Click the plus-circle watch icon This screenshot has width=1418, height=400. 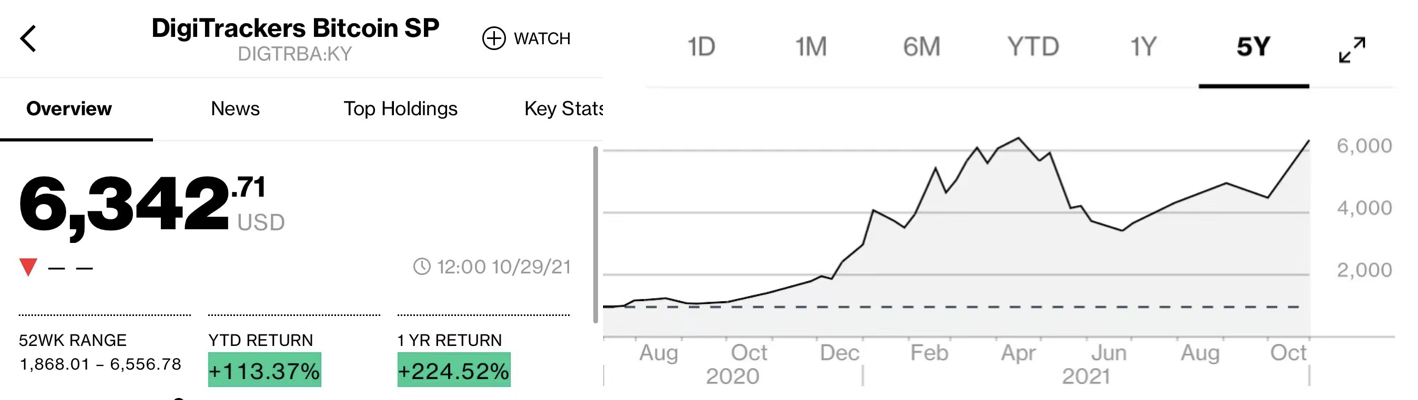pyautogui.click(x=494, y=39)
